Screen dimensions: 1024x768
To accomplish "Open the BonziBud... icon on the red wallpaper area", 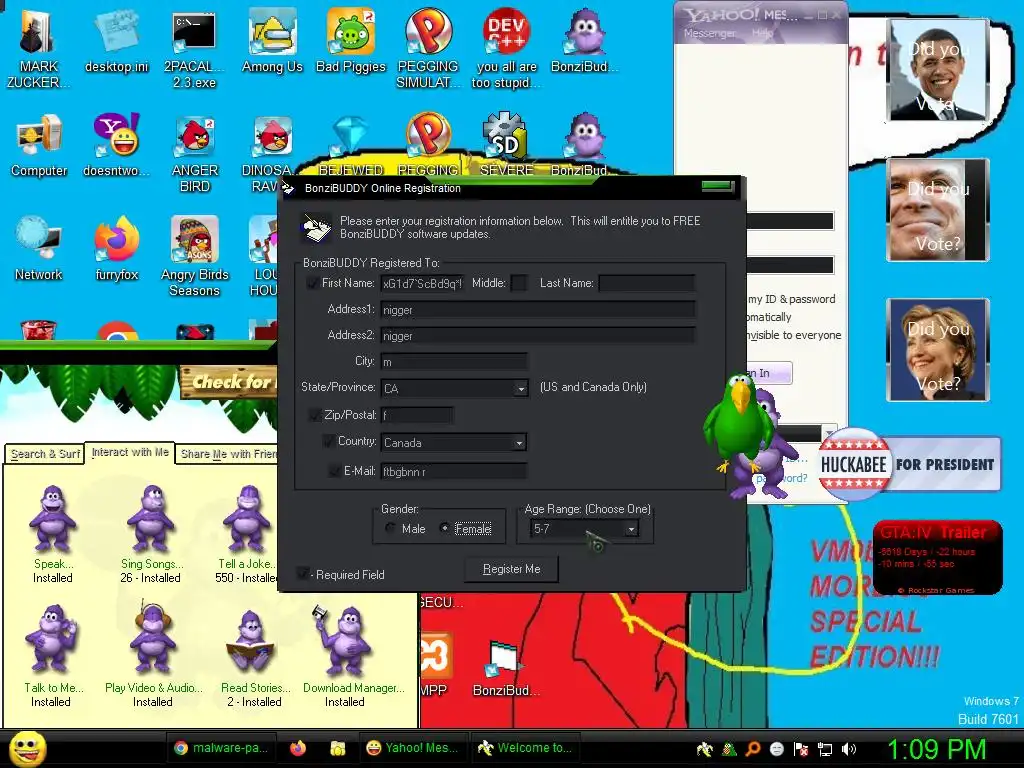I will pyautogui.click(x=505, y=667).
